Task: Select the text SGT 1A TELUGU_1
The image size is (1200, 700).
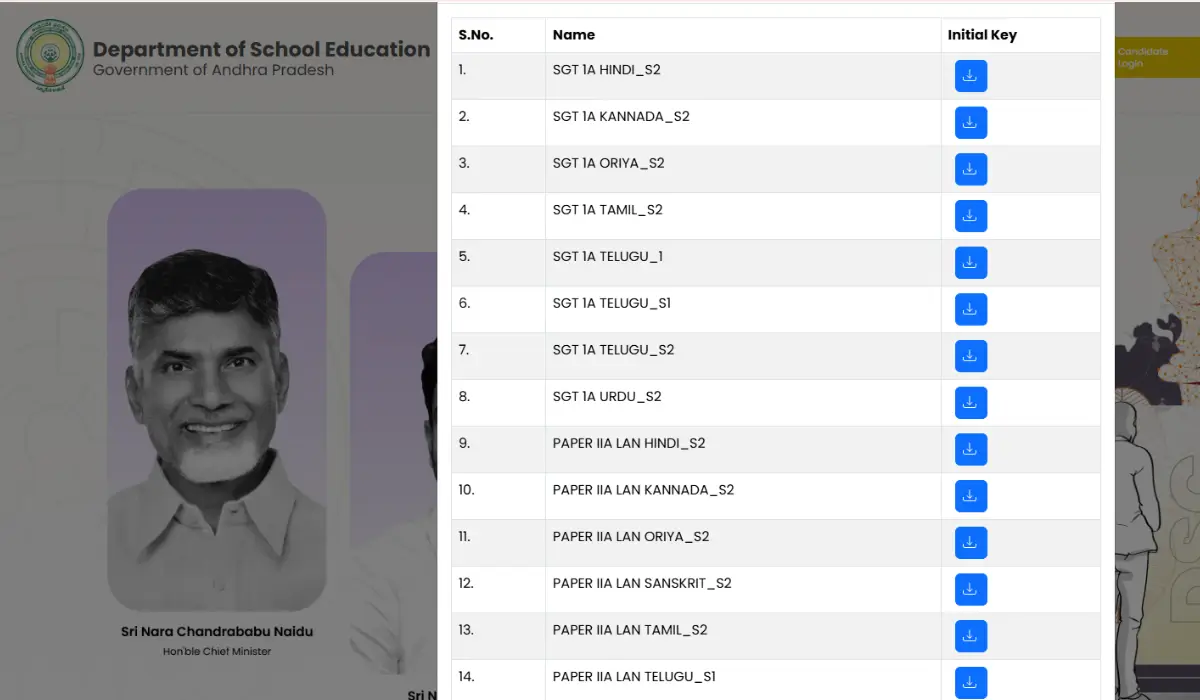Action: point(608,256)
